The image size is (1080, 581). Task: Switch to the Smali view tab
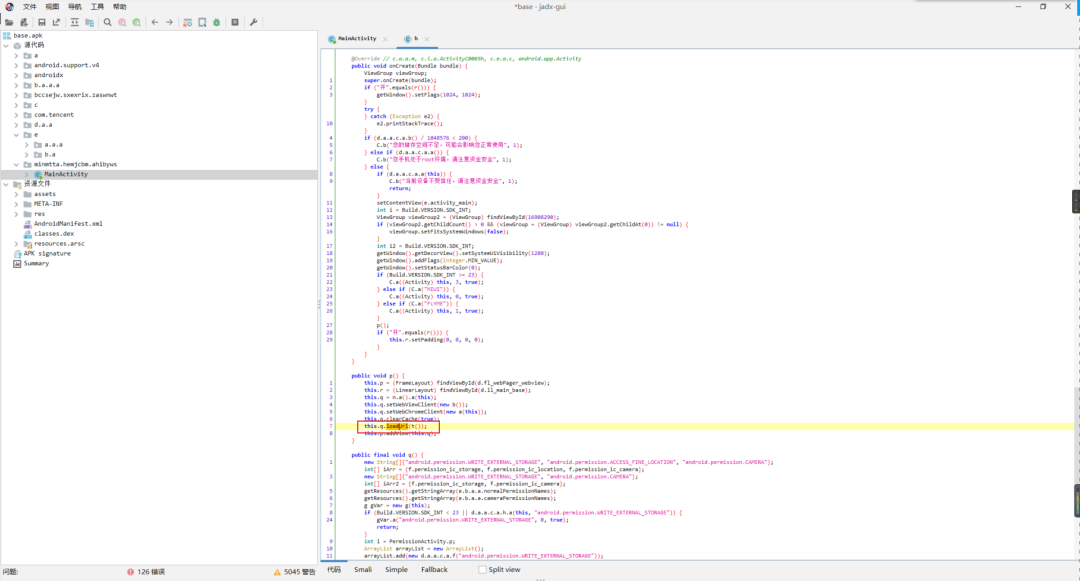[x=363, y=570]
